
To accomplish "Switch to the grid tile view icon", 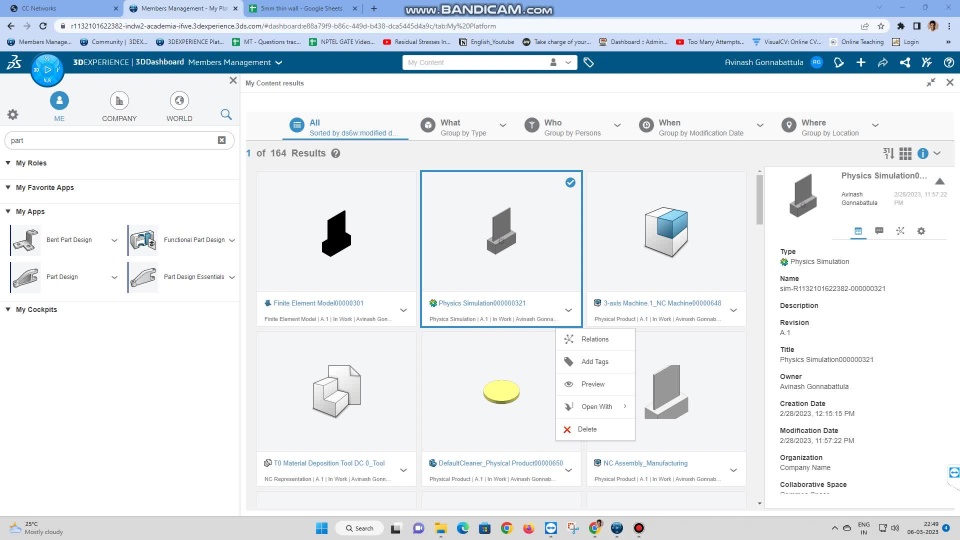I will pyautogui.click(x=906, y=153).
